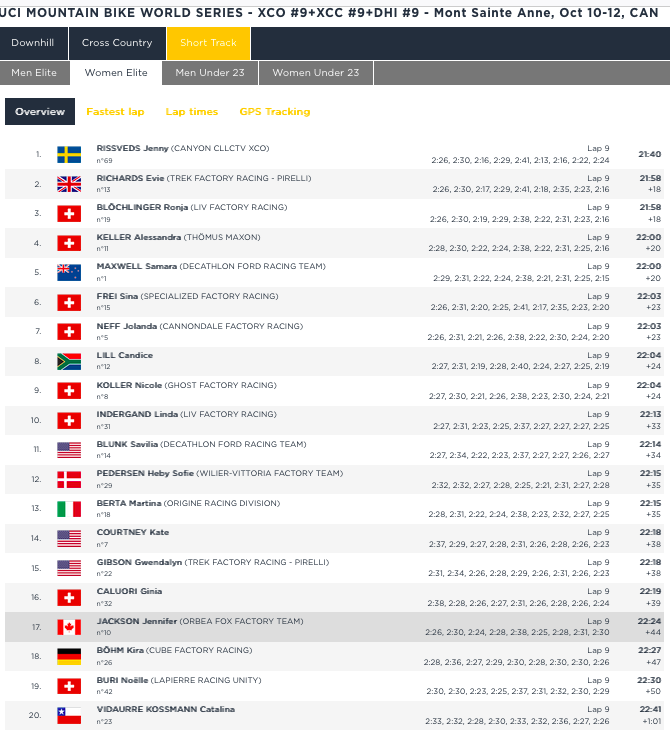Select rider name MAXWELL Samara

pos(137,266)
